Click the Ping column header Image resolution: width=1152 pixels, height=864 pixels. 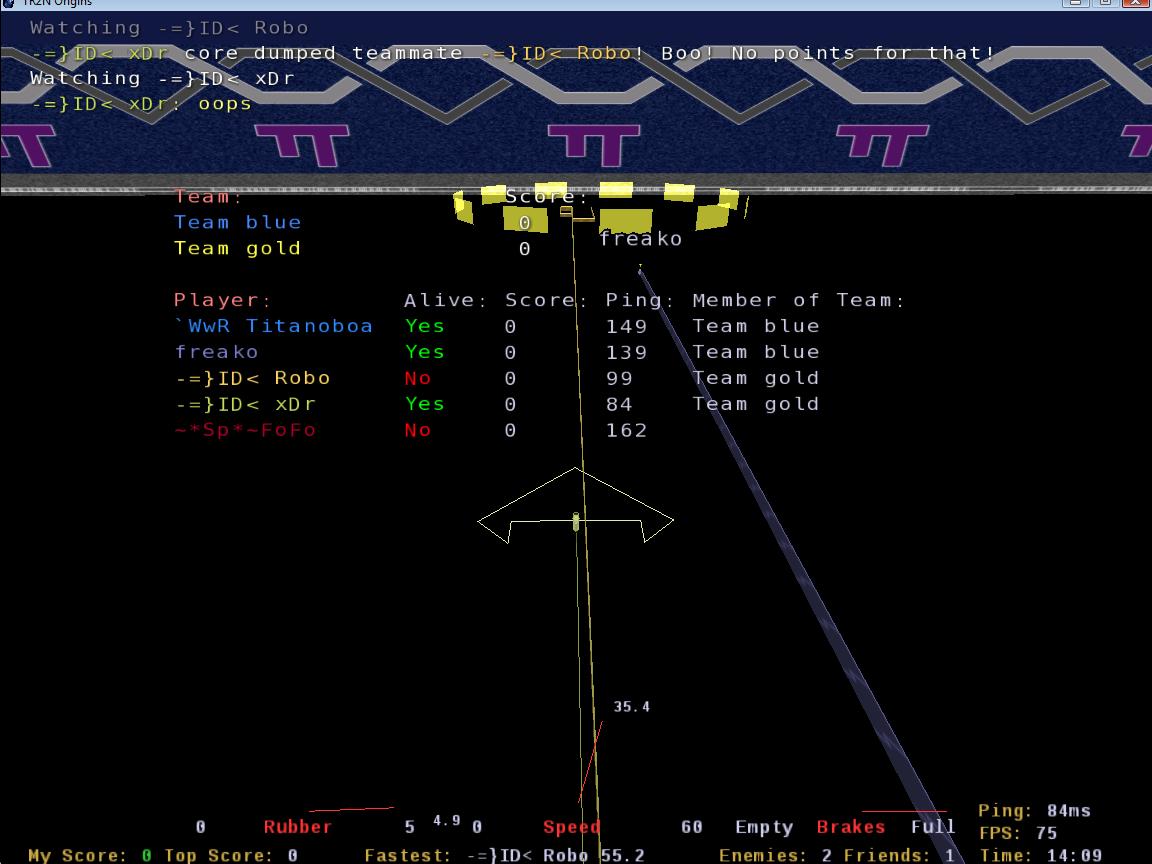coord(639,300)
